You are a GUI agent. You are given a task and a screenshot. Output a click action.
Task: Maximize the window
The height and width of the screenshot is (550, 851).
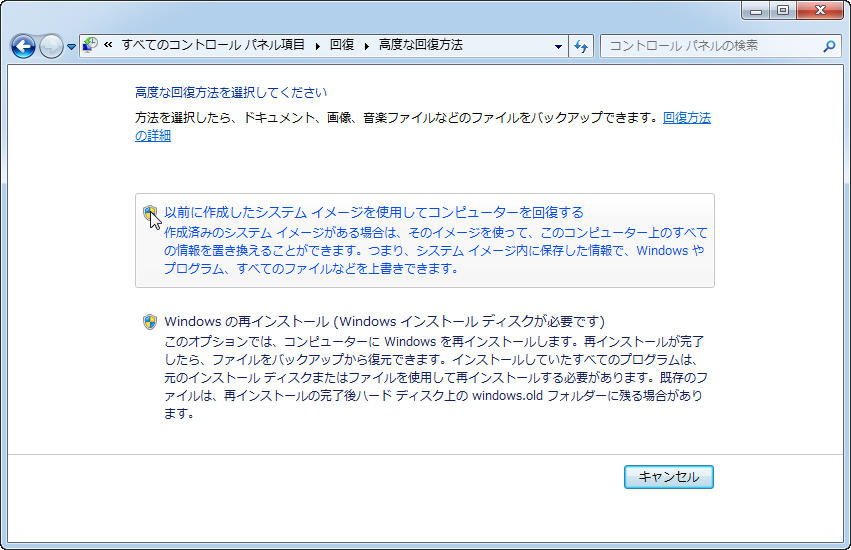[x=783, y=10]
